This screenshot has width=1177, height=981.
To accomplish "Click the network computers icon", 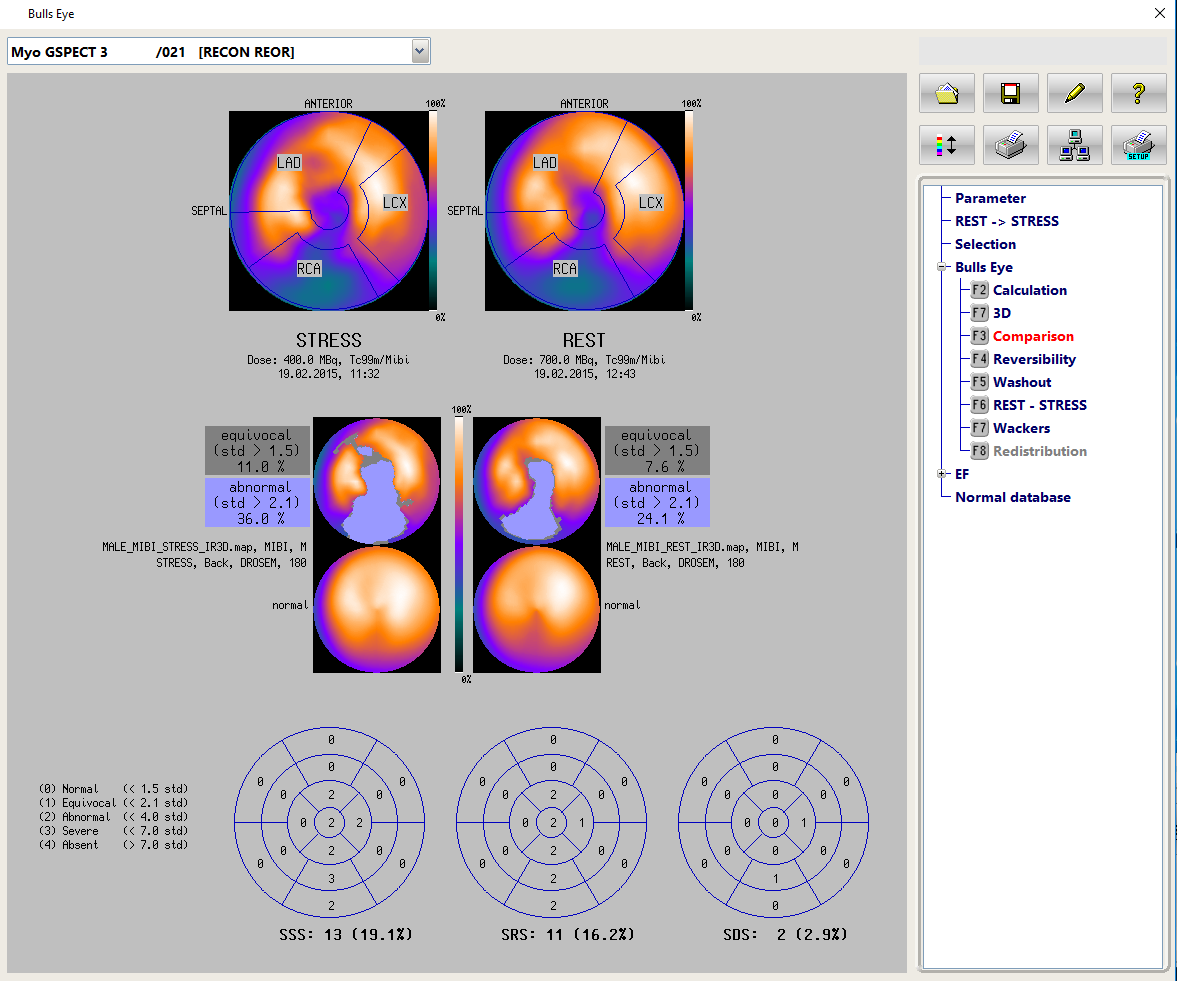I will [x=1075, y=145].
